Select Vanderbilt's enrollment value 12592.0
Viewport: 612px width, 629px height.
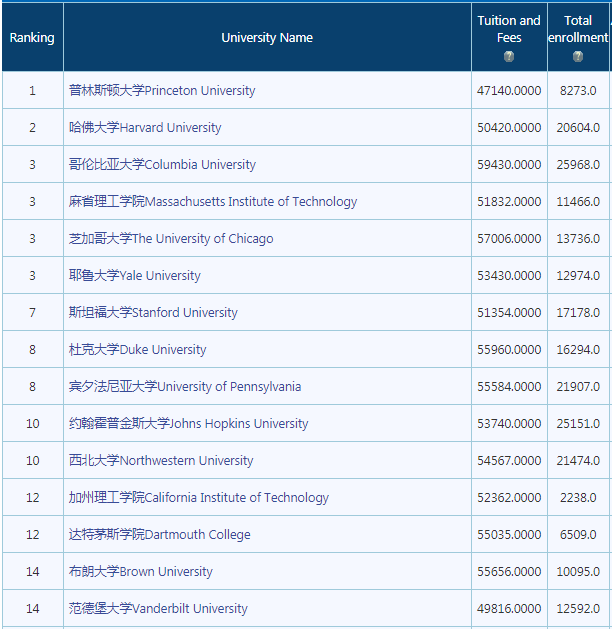(x=578, y=609)
